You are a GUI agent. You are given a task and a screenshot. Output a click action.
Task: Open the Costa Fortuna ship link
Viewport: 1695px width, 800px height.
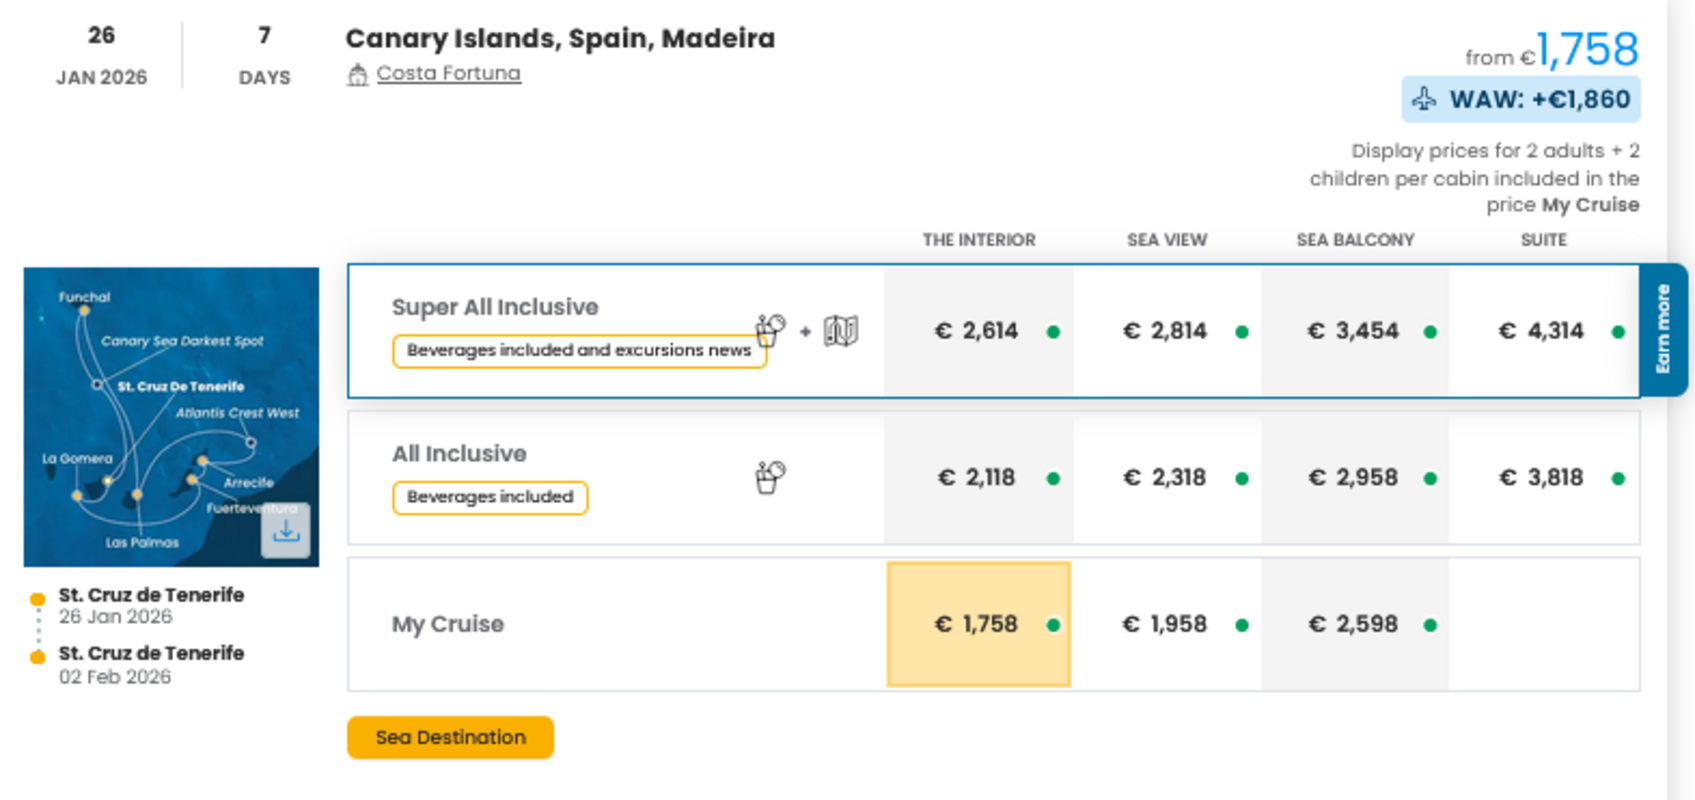[448, 74]
